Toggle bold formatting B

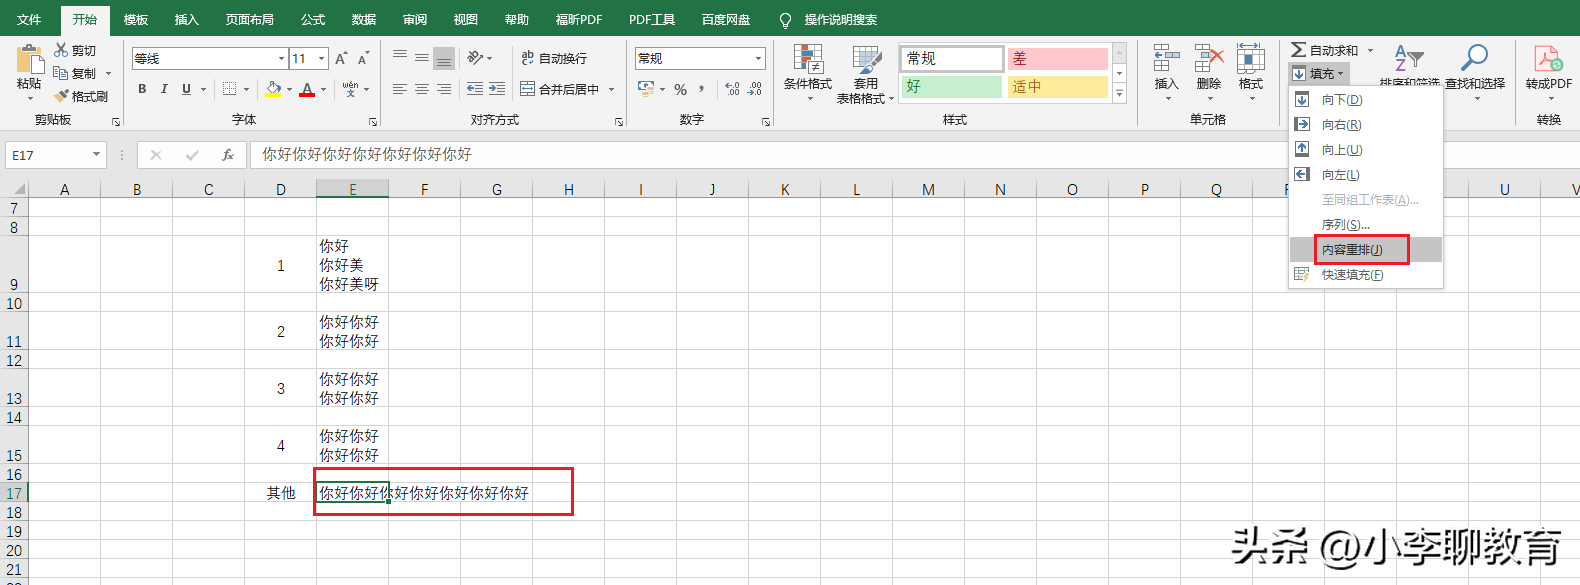(142, 89)
